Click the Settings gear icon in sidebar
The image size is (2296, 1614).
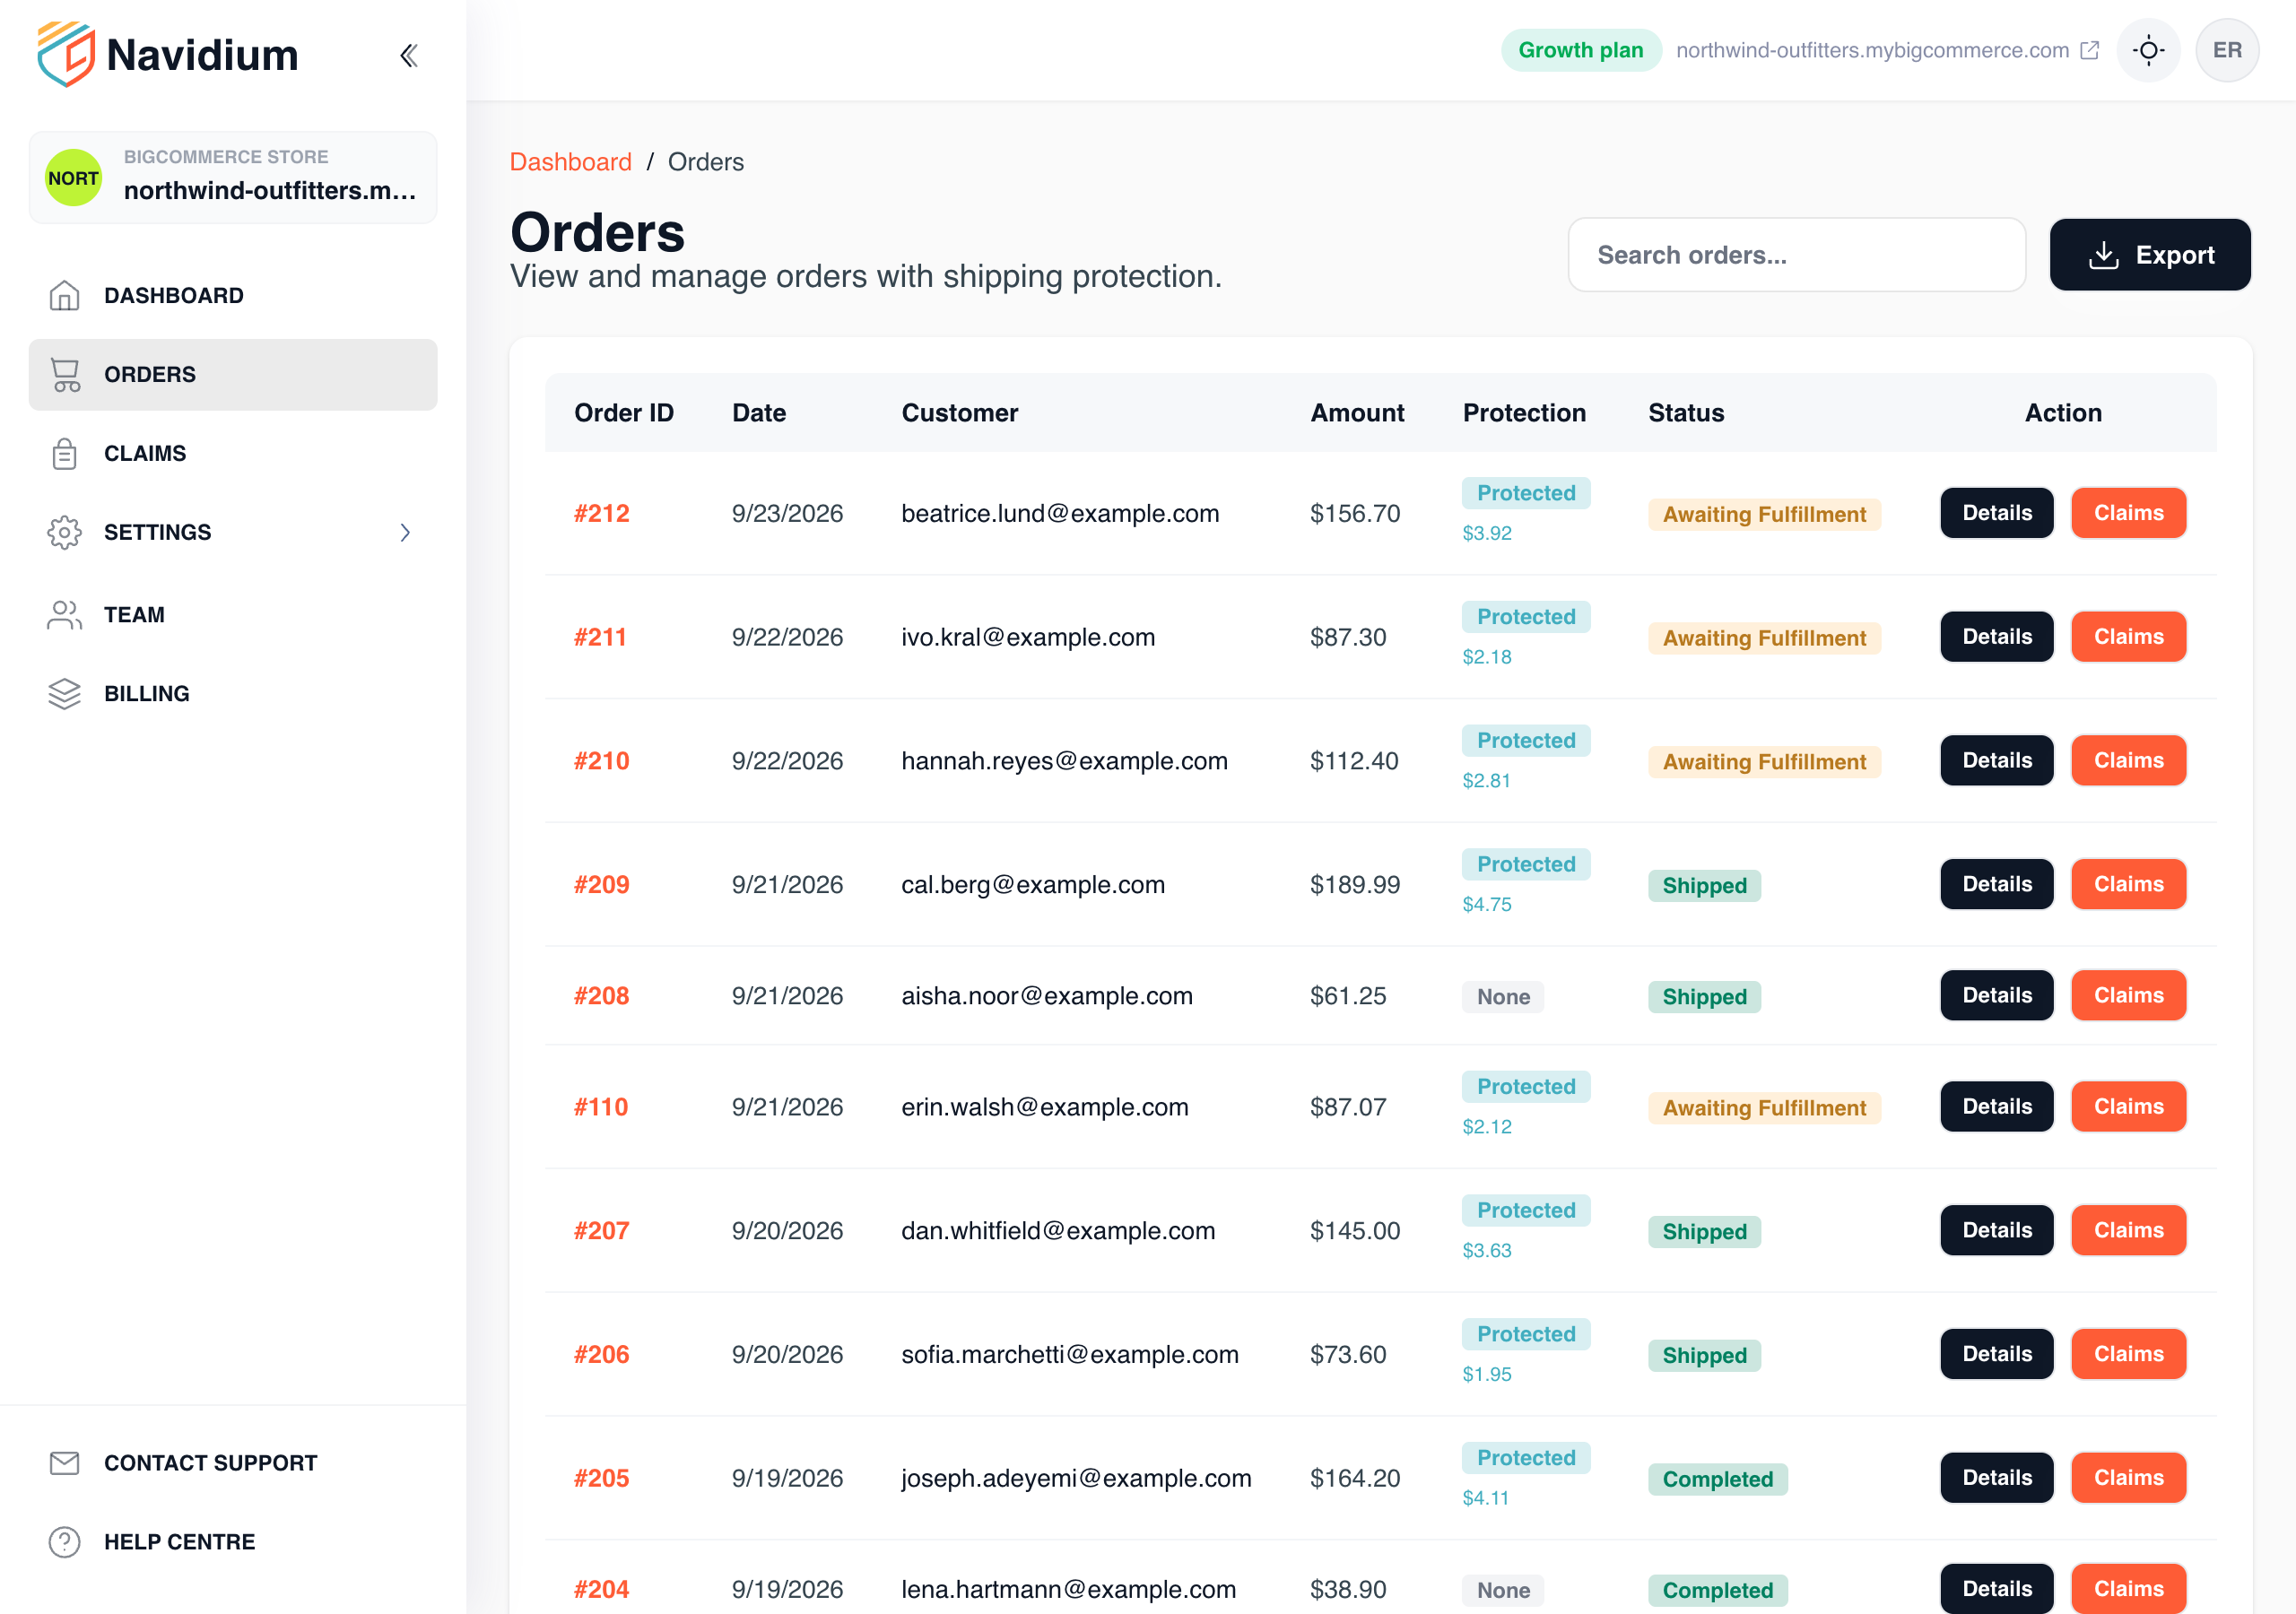(x=65, y=533)
